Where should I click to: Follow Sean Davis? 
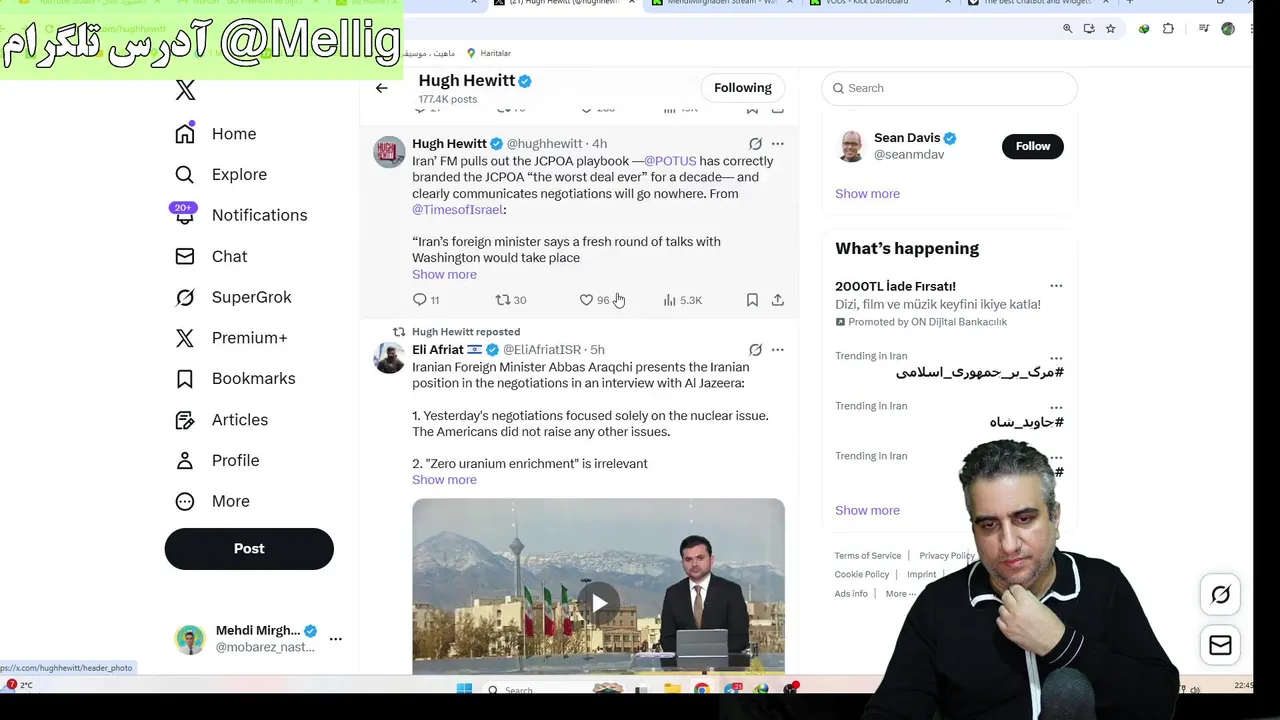click(1033, 146)
